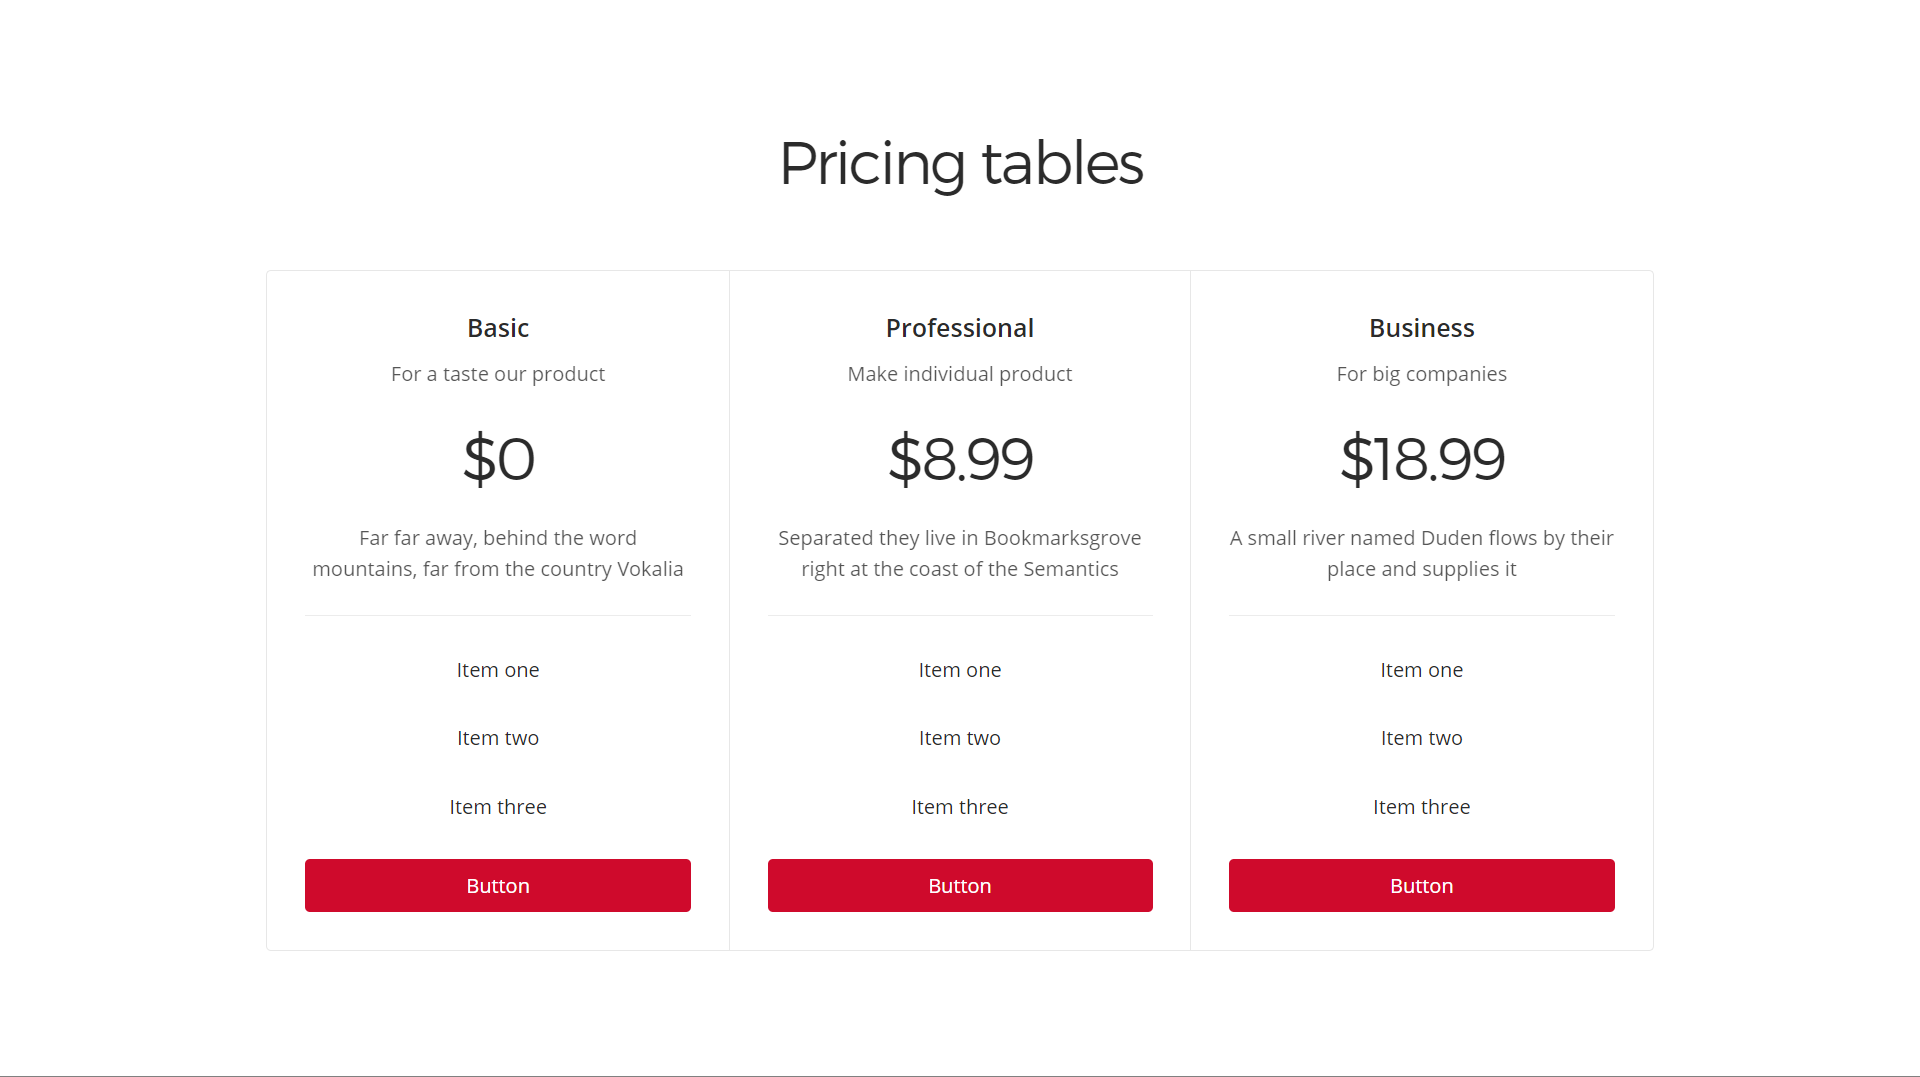Click the Pricing tables page title

[960, 163]
